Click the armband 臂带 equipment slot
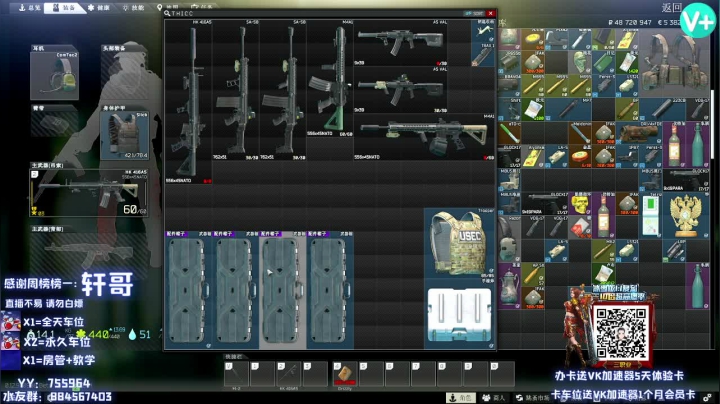This screenshot has height=404, width=720. pyautogui.click(x=54, y=123)
